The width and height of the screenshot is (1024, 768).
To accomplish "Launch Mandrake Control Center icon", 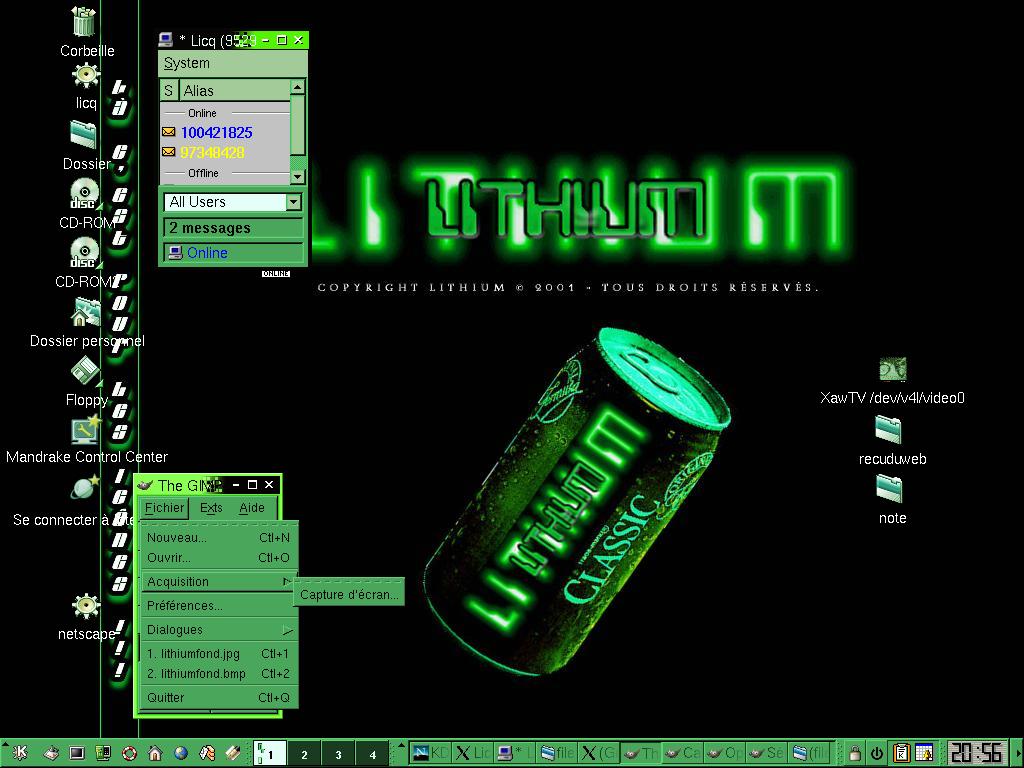I will (86, 430).
